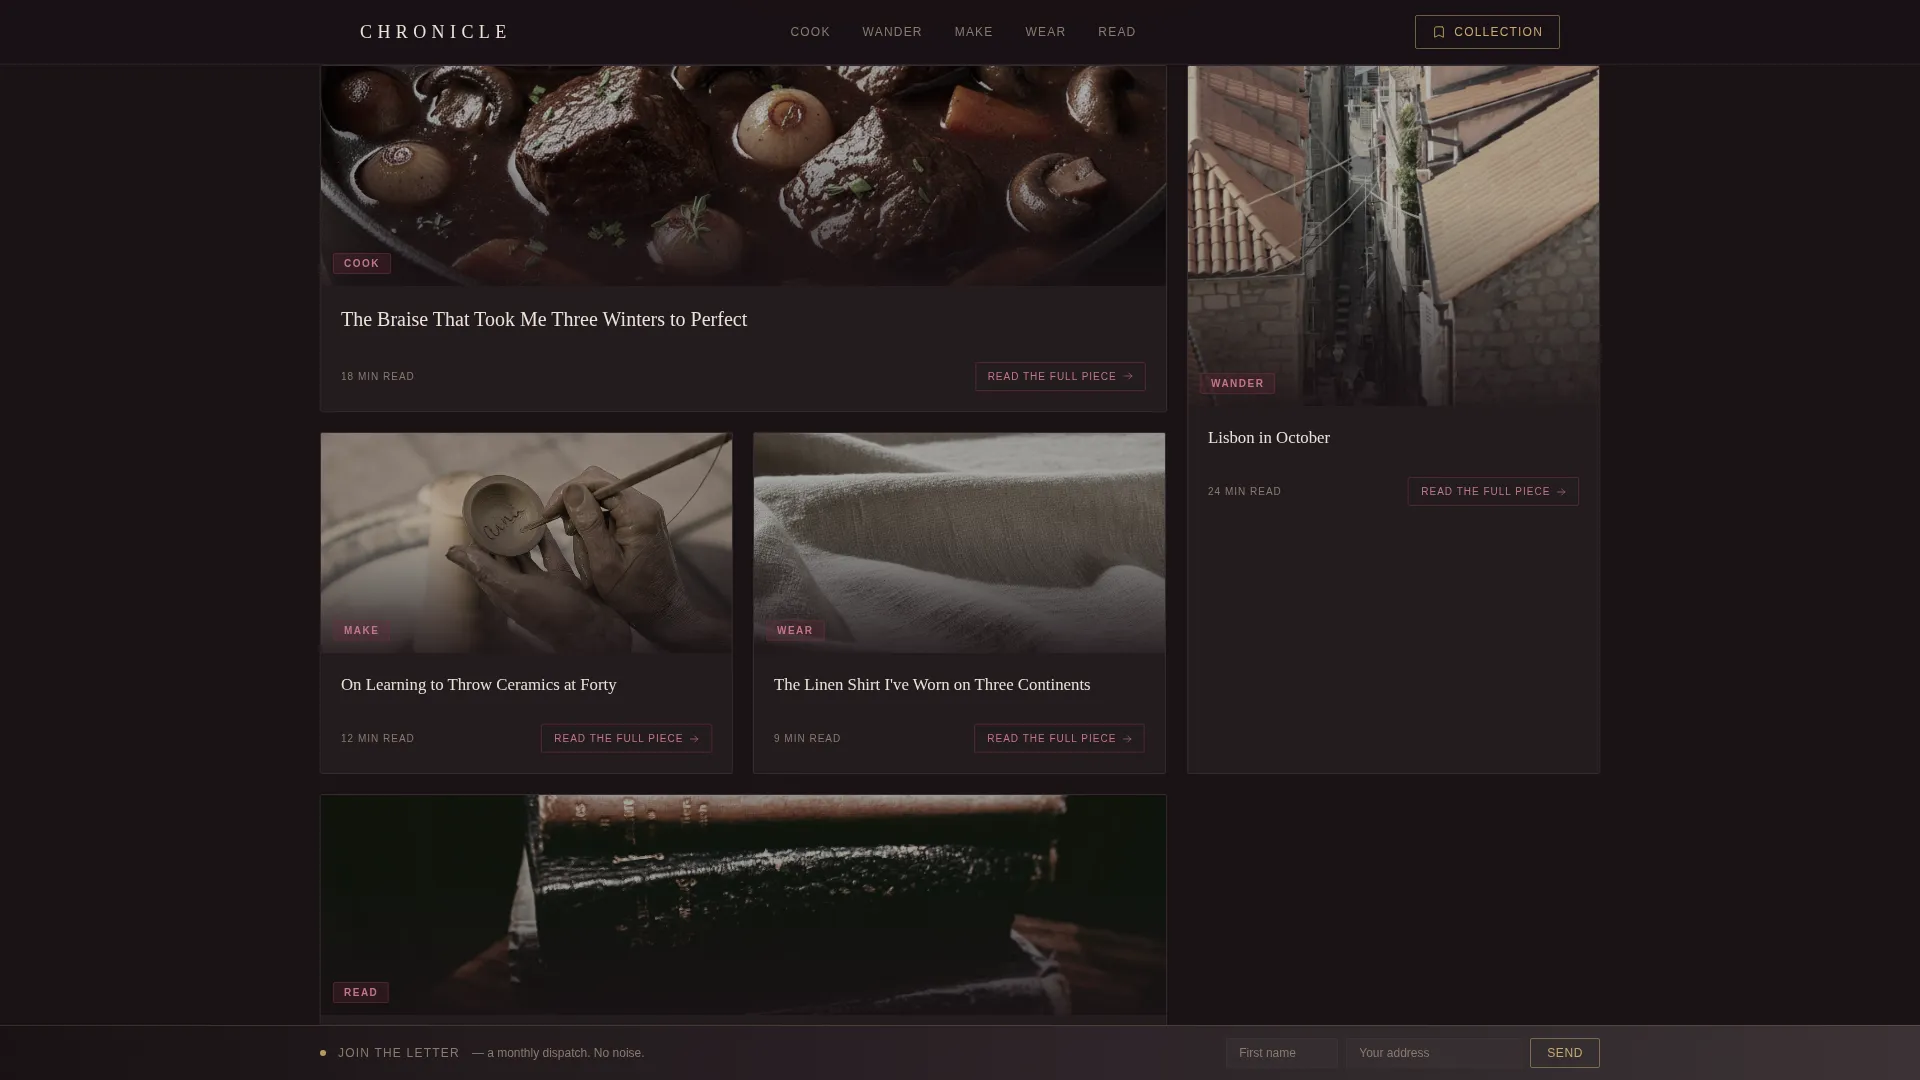Click the MAKE category tag

tap(361, 631)
